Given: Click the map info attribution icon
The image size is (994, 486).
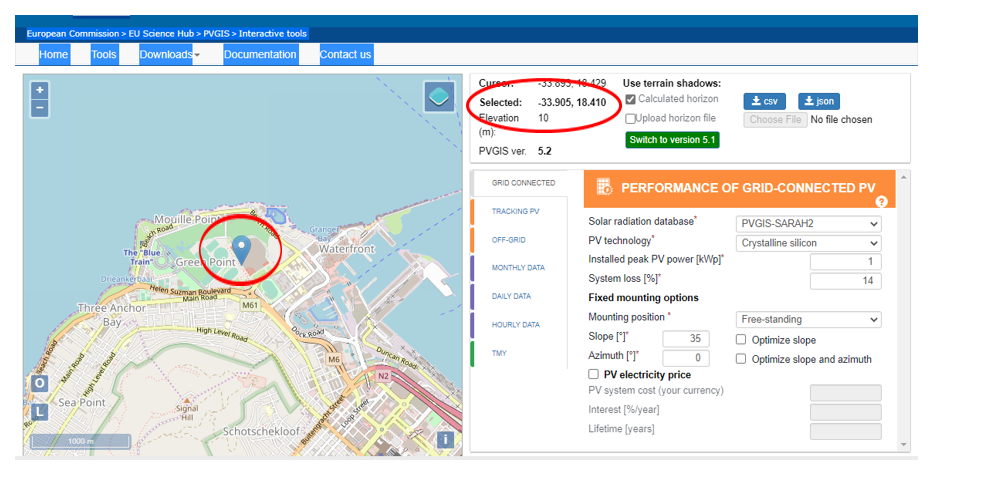Looking at the screenshot, I should tap(445, 439).
